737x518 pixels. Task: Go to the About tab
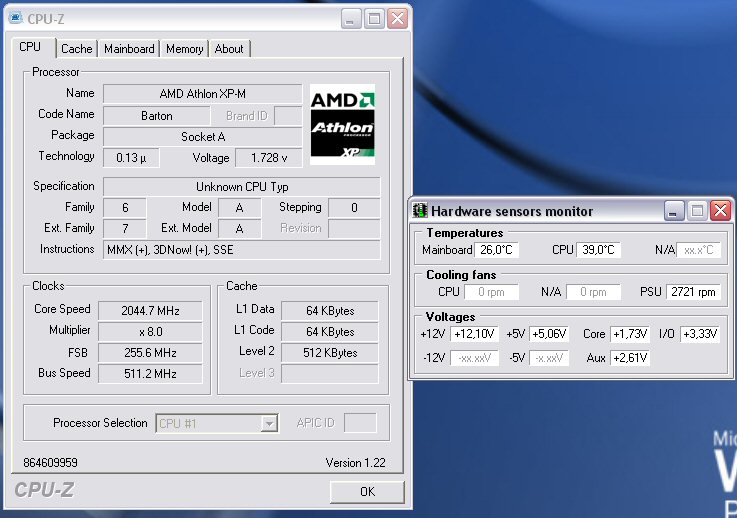[x=229, y=49]
